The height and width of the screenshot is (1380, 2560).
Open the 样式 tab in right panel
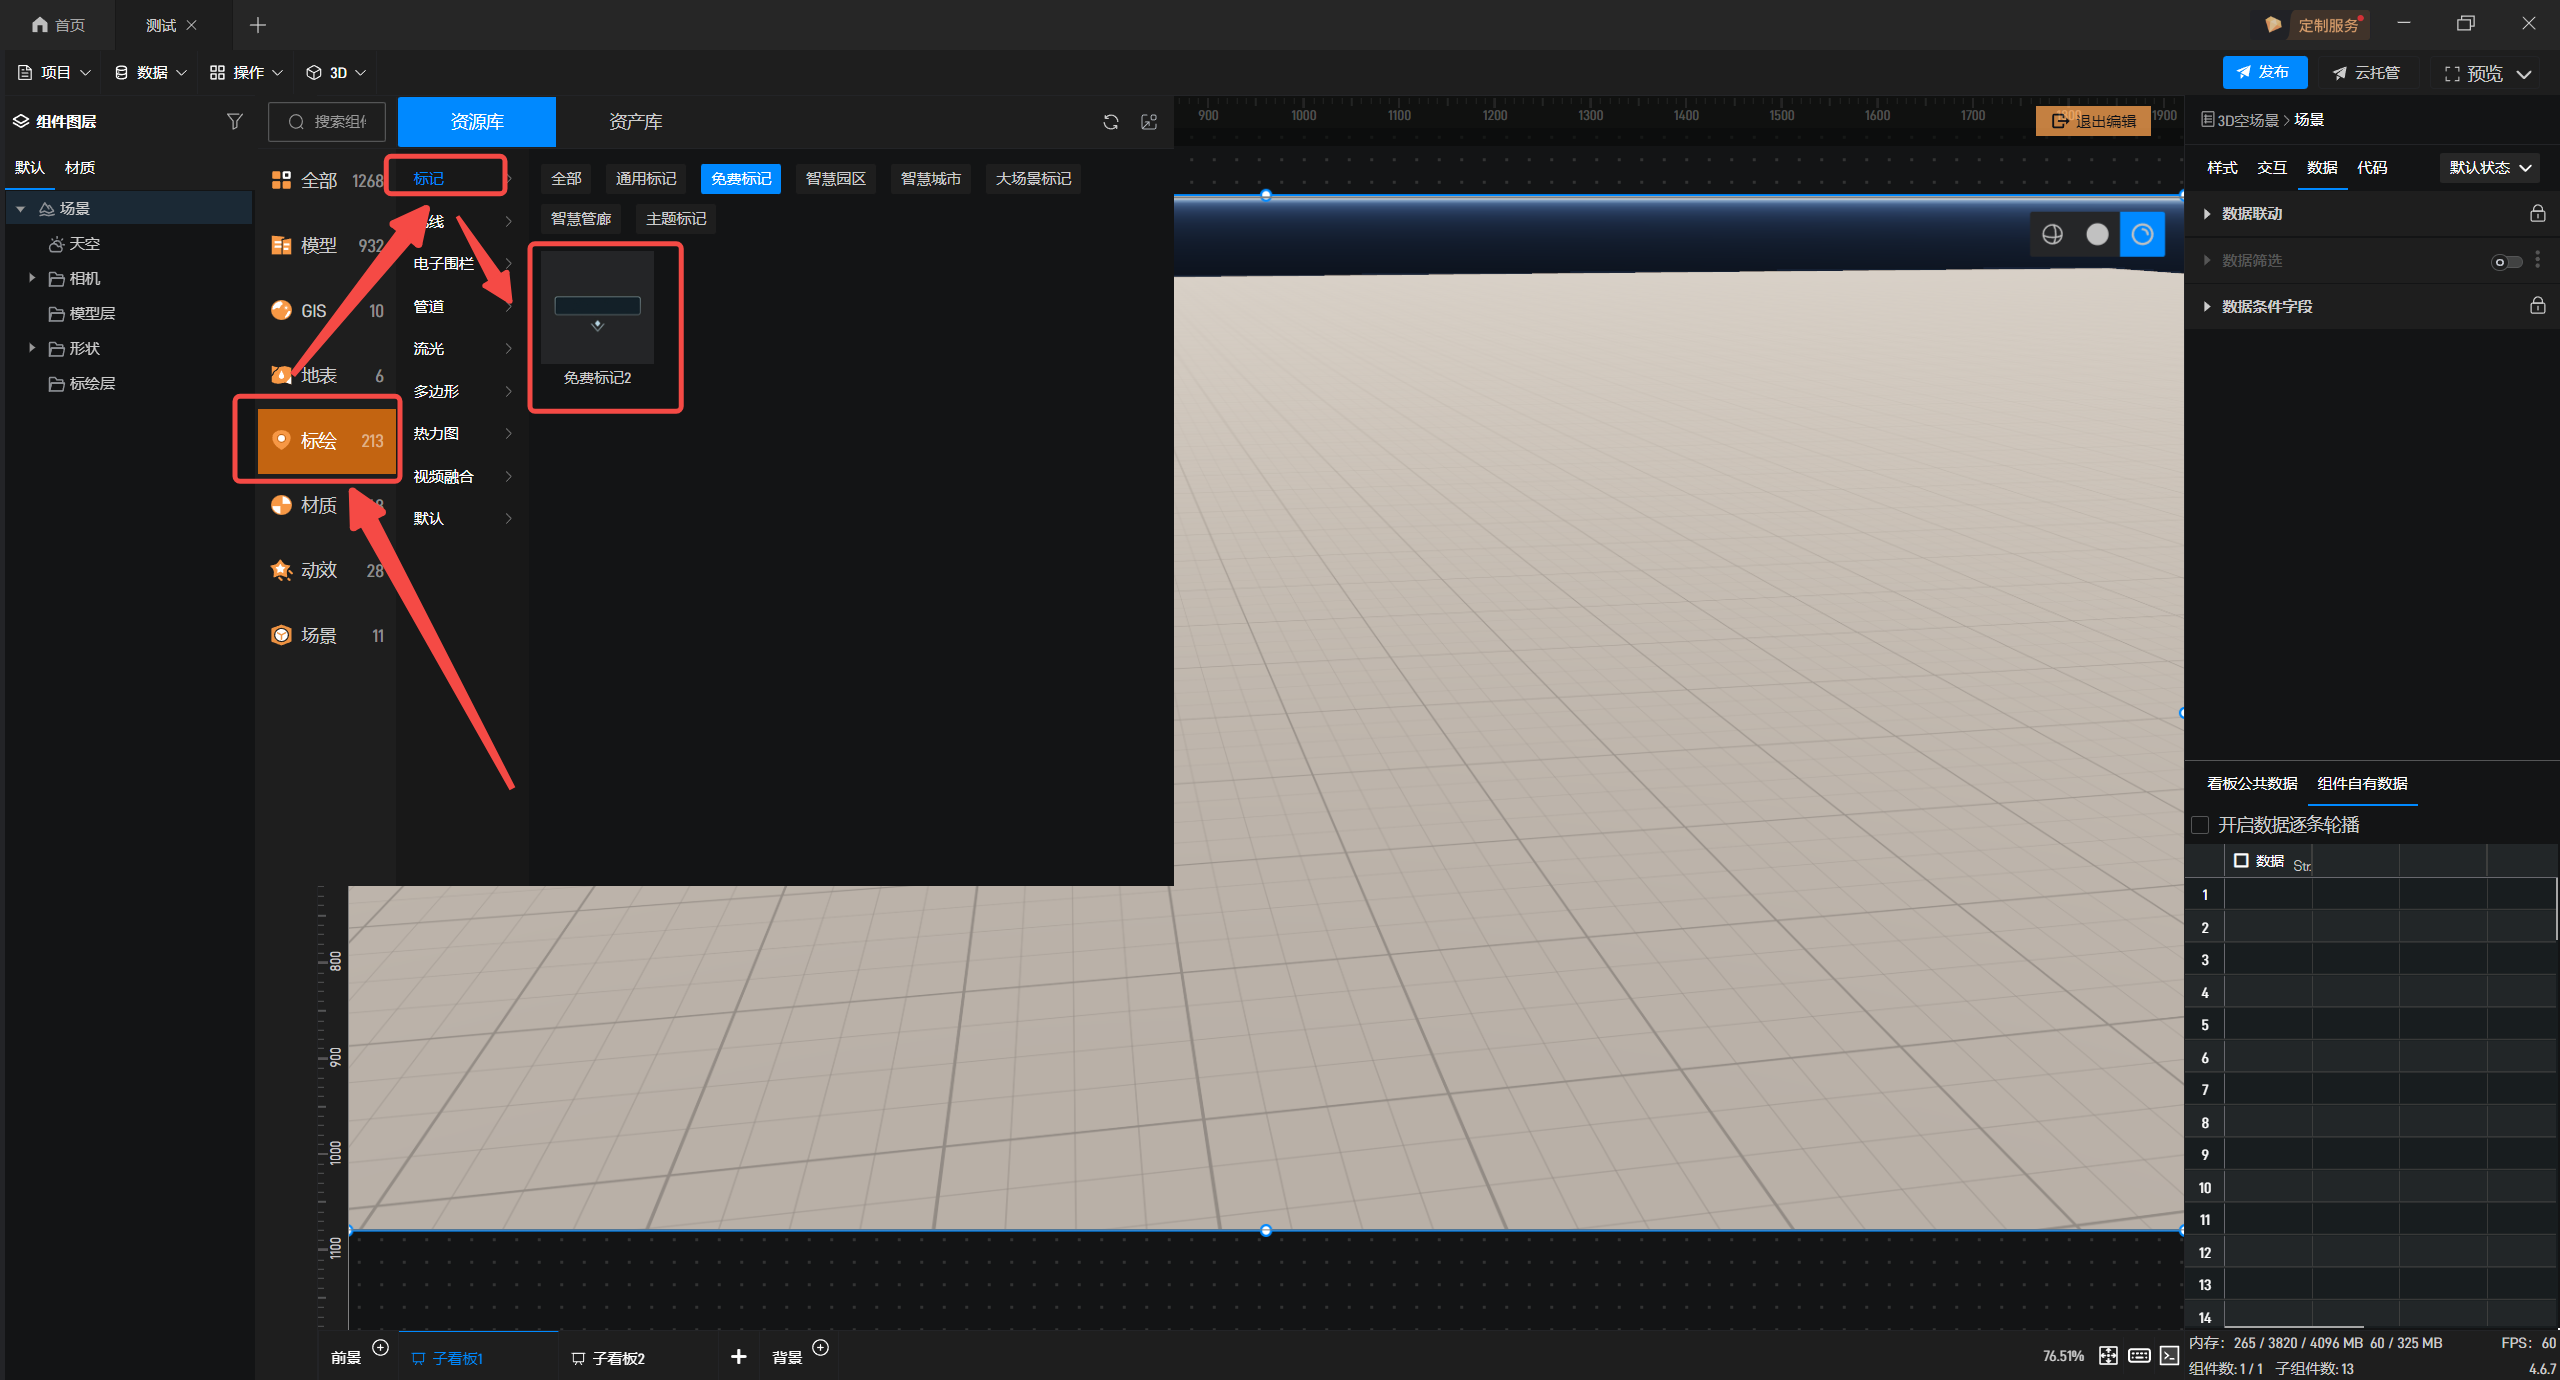[2222, 168]
